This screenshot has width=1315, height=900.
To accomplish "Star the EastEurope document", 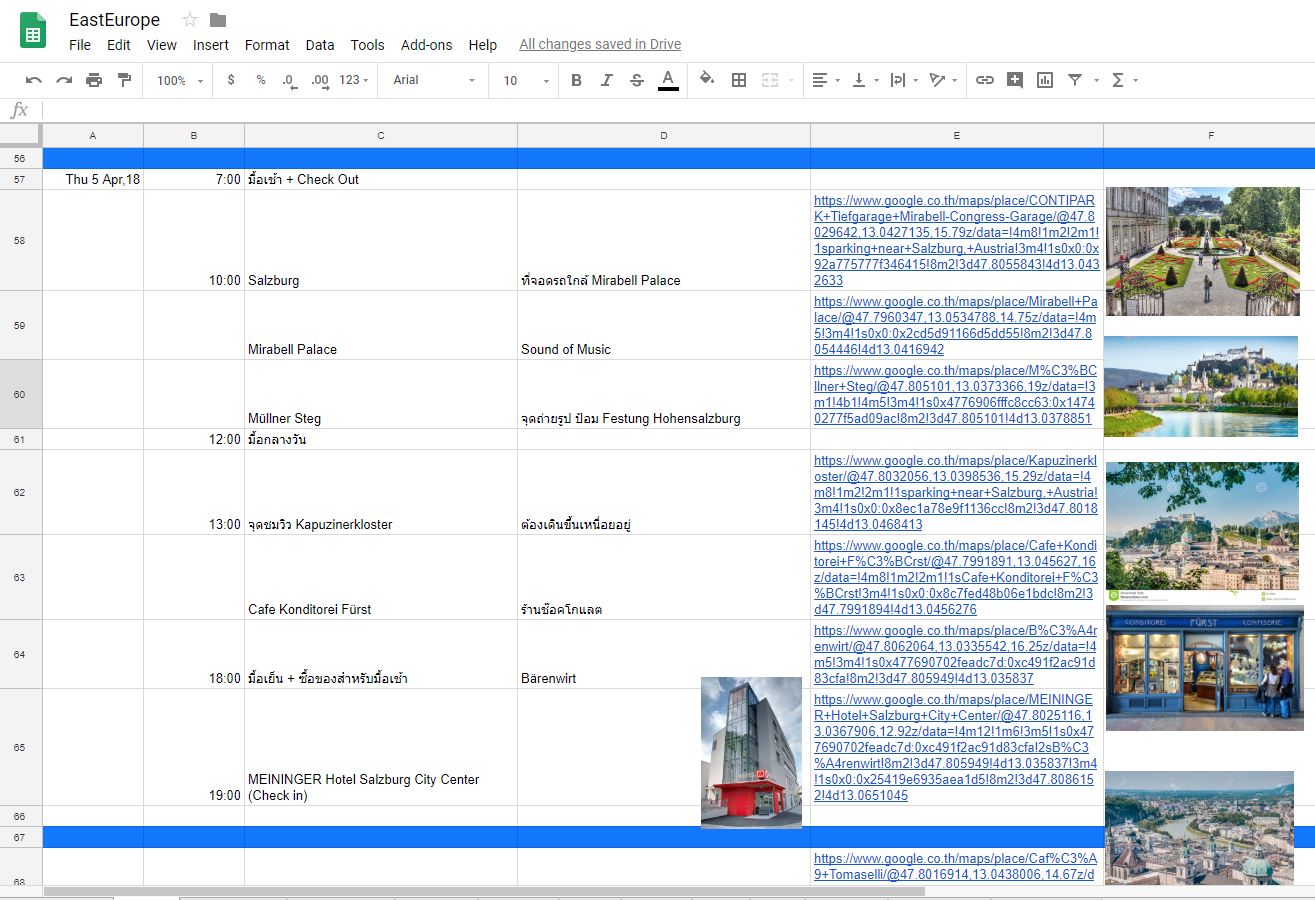I will 190,20.
